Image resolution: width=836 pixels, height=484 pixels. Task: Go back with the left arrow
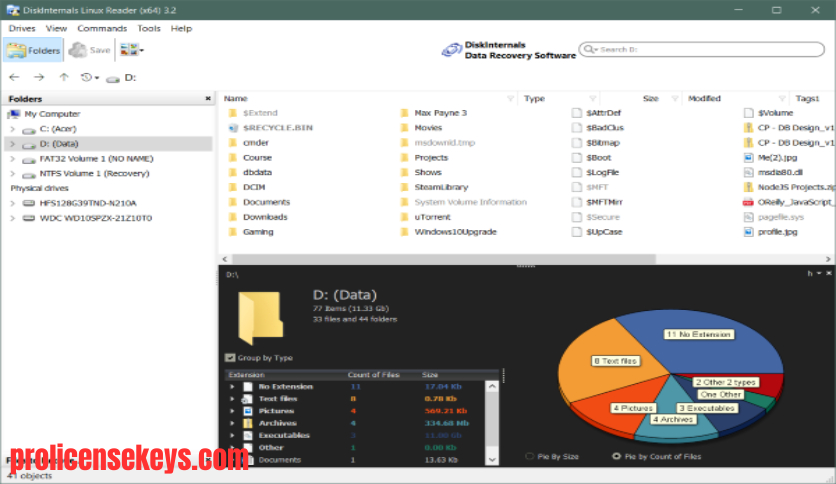click(x=14, y=77)
